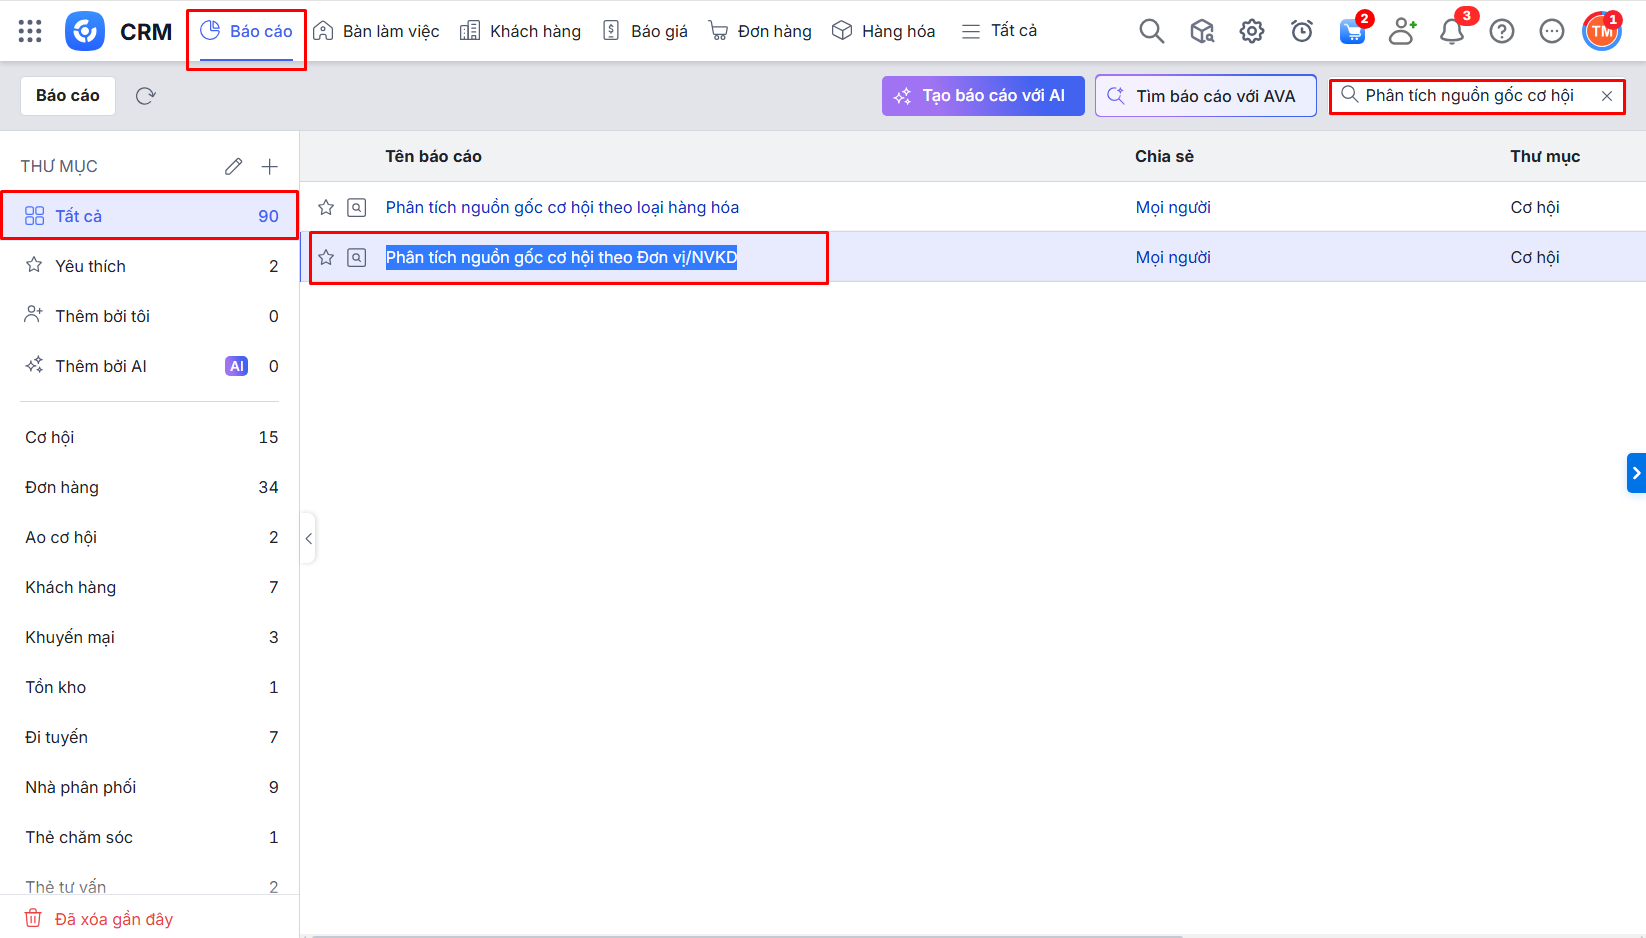Expand the right blue side panel
Viewport: 1646px width, 938px height.
click(x=1636, y=473)
